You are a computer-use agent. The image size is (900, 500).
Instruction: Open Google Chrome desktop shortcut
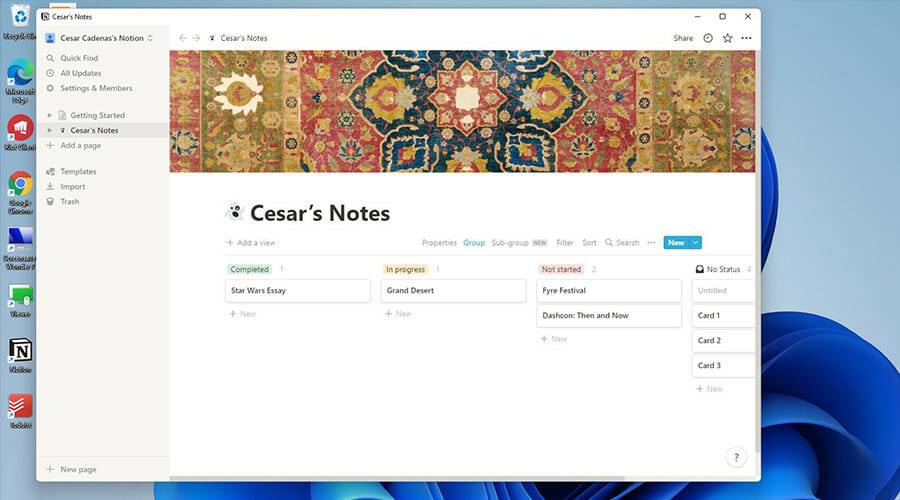click(20, 193)
